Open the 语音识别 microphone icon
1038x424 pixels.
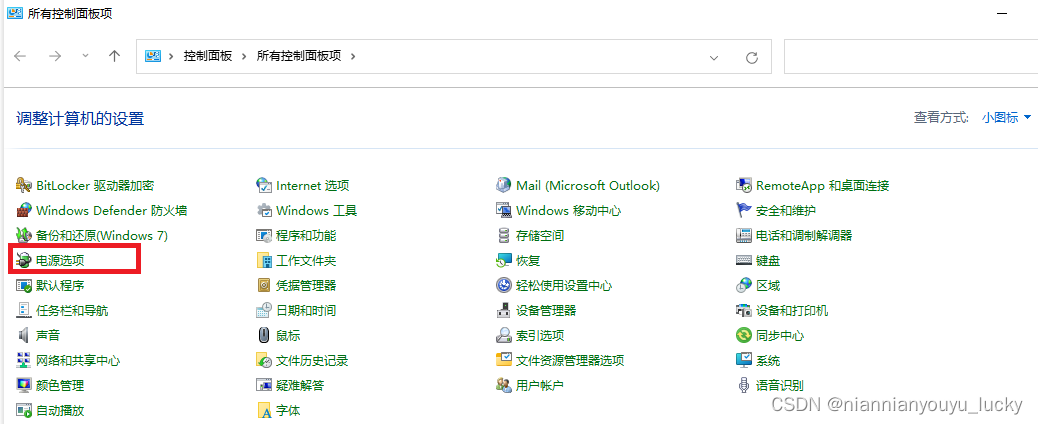[x=744, y=385]
